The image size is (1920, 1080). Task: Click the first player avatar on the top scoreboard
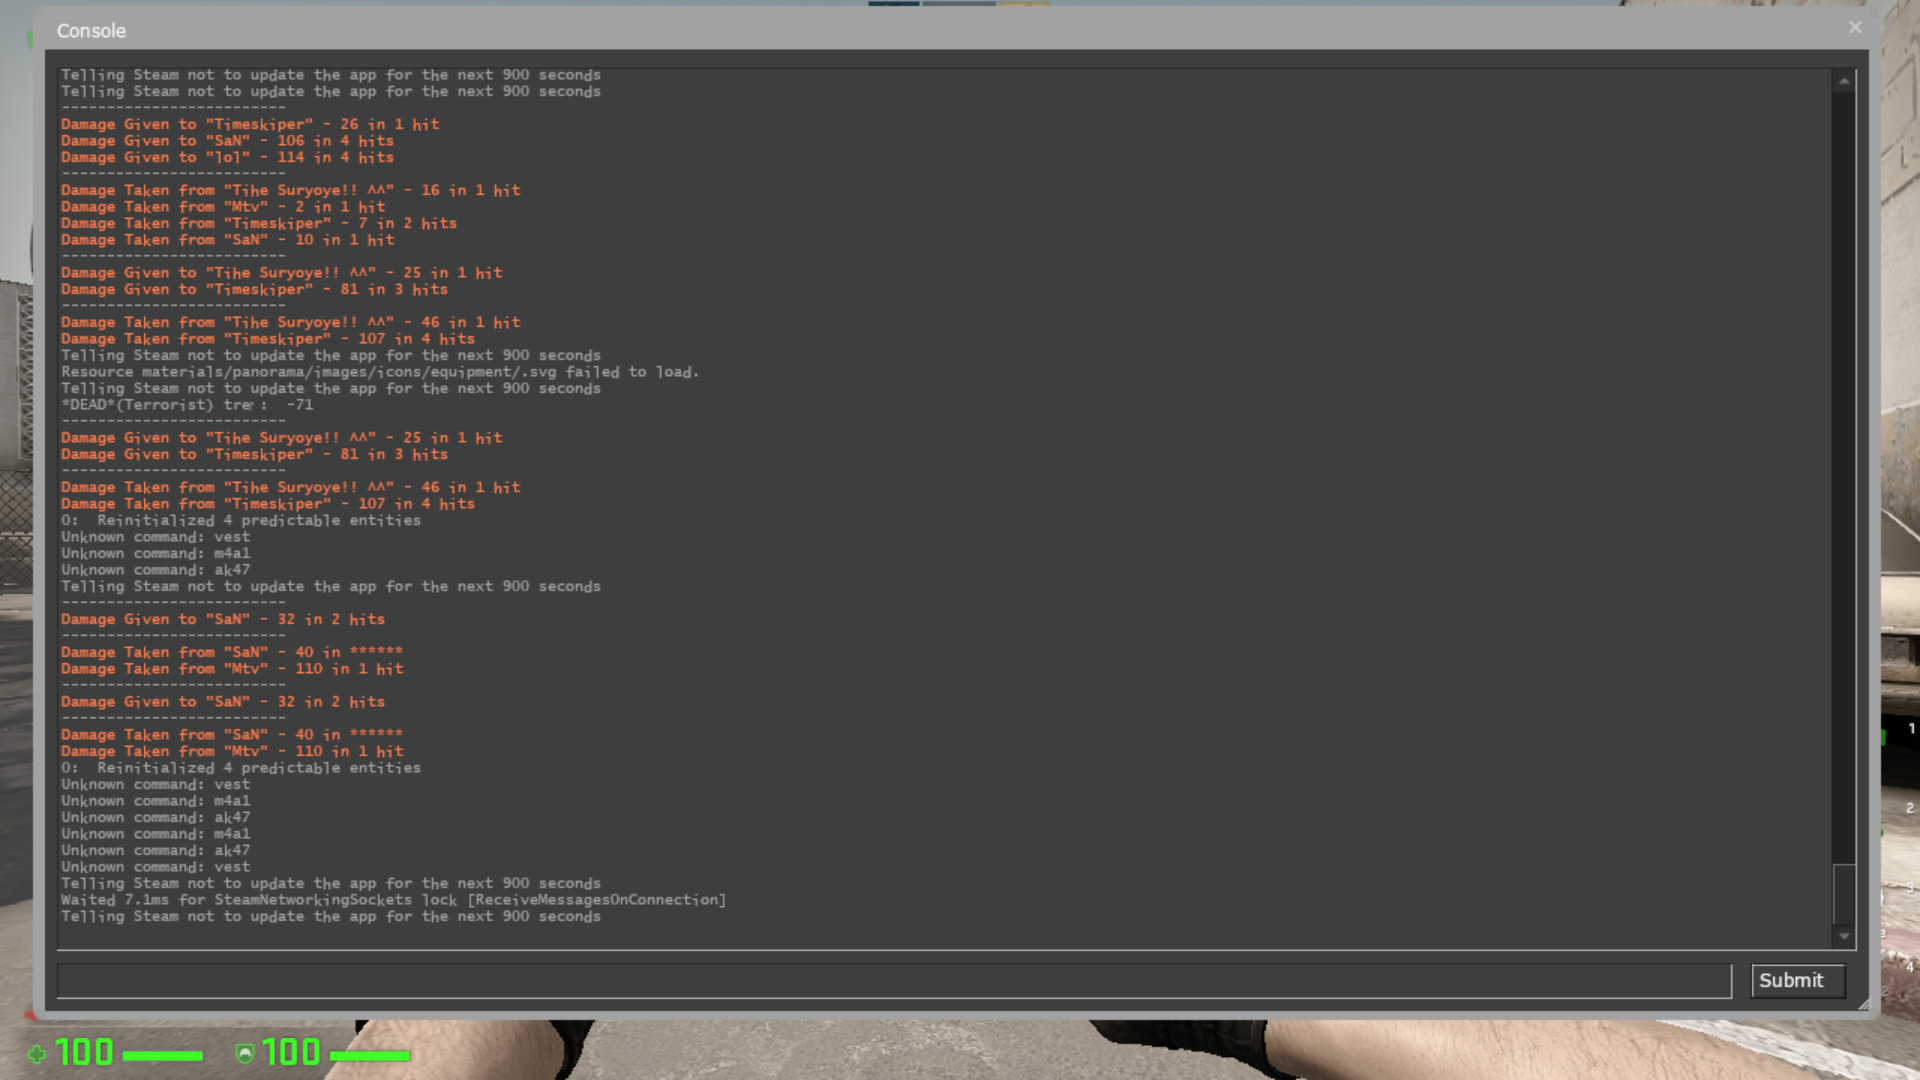click(893, 5)
